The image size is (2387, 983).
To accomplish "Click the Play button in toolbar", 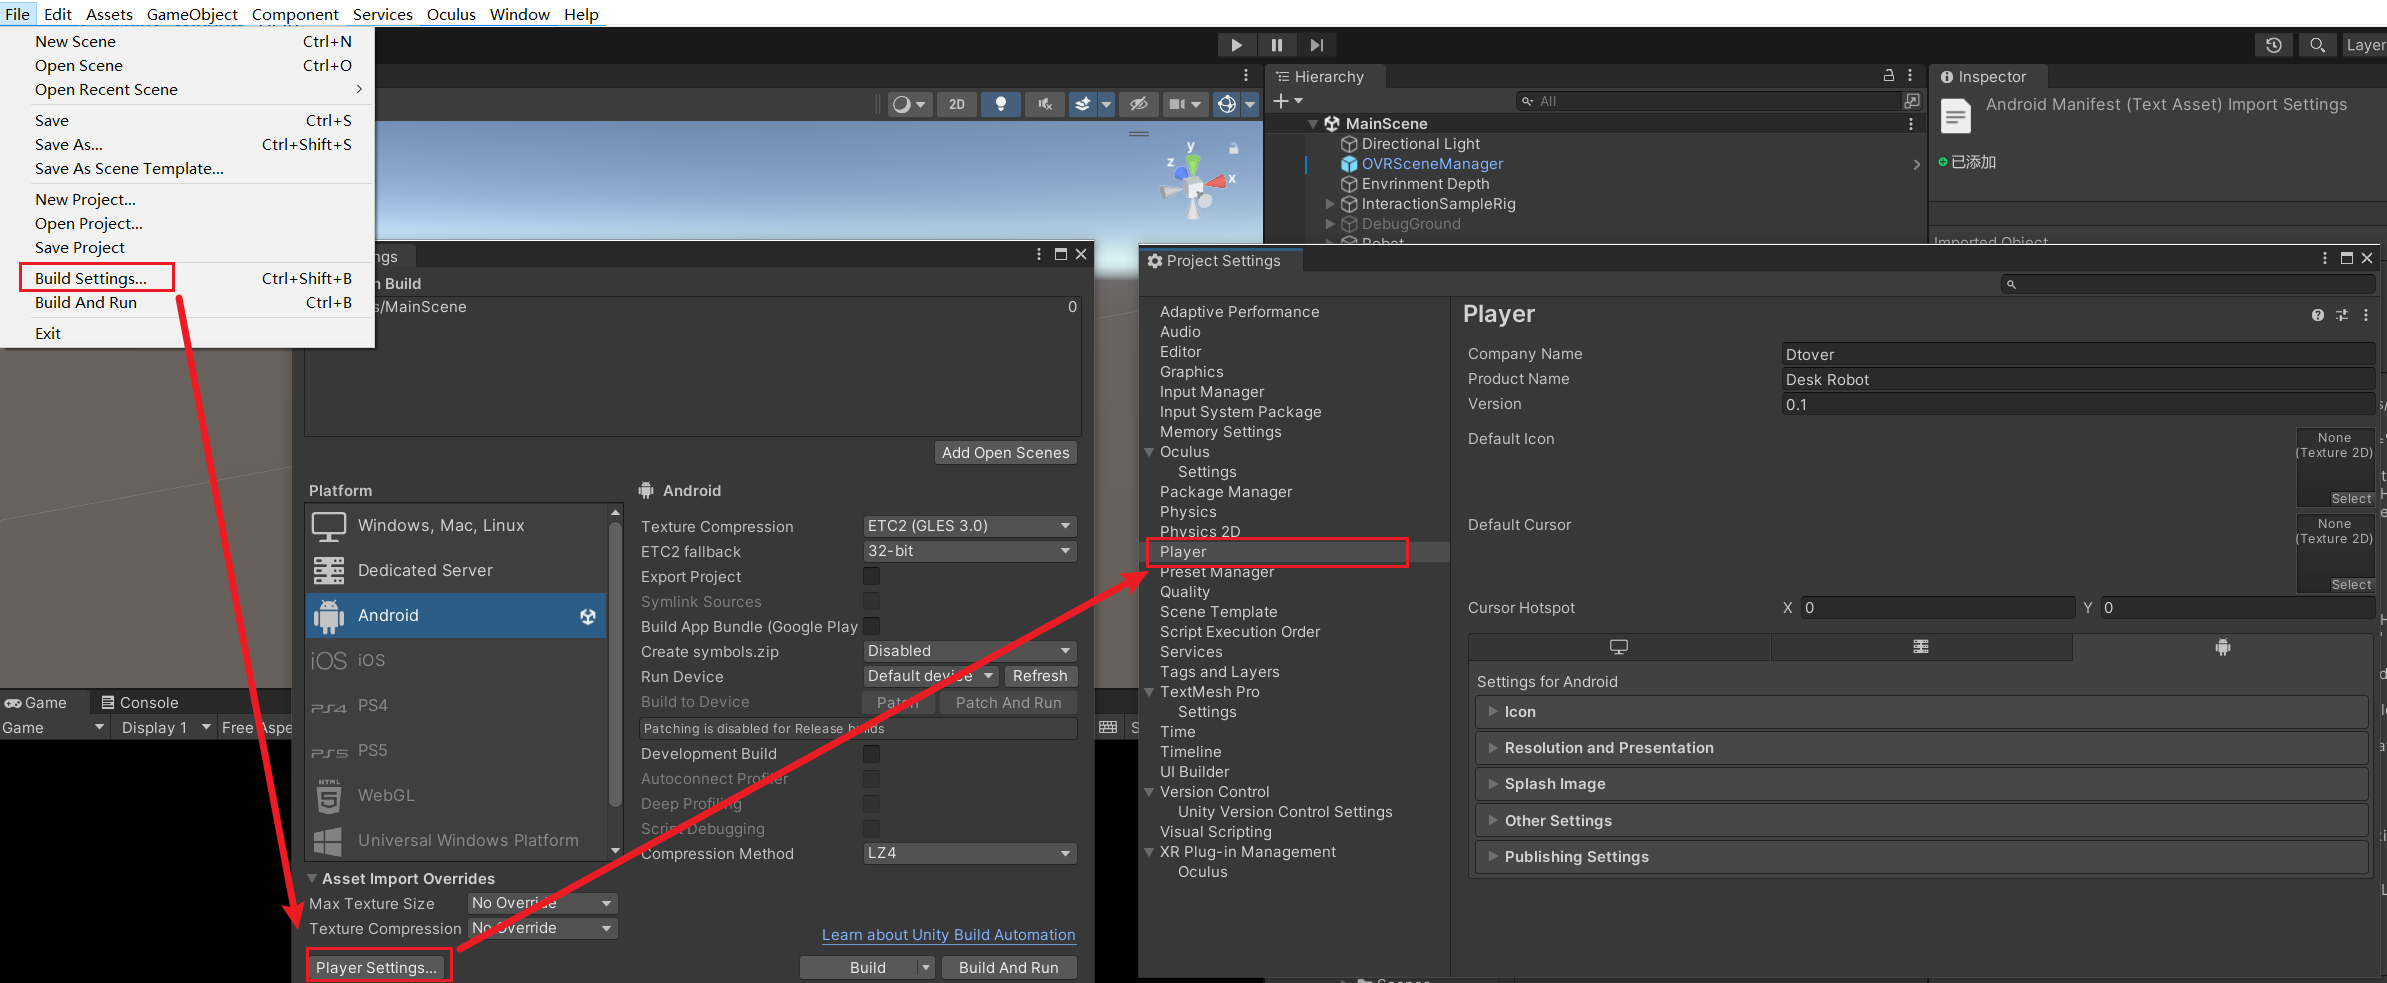I will point(1236,45).
